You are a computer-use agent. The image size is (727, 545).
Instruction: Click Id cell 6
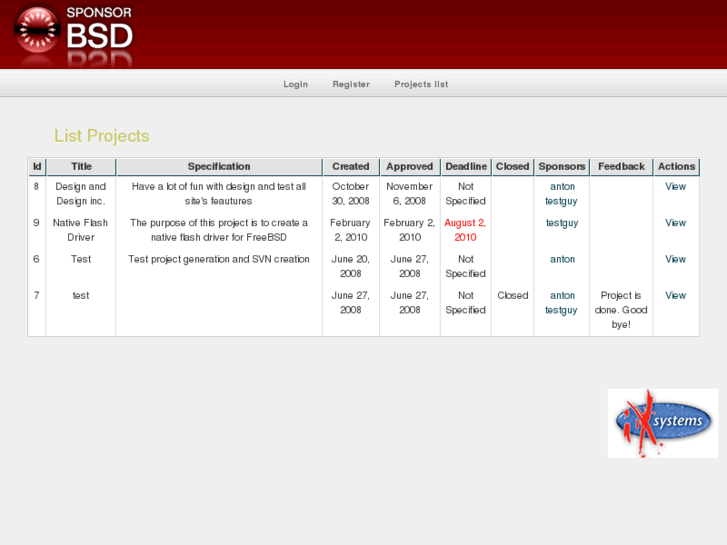[x=37, y=259]
